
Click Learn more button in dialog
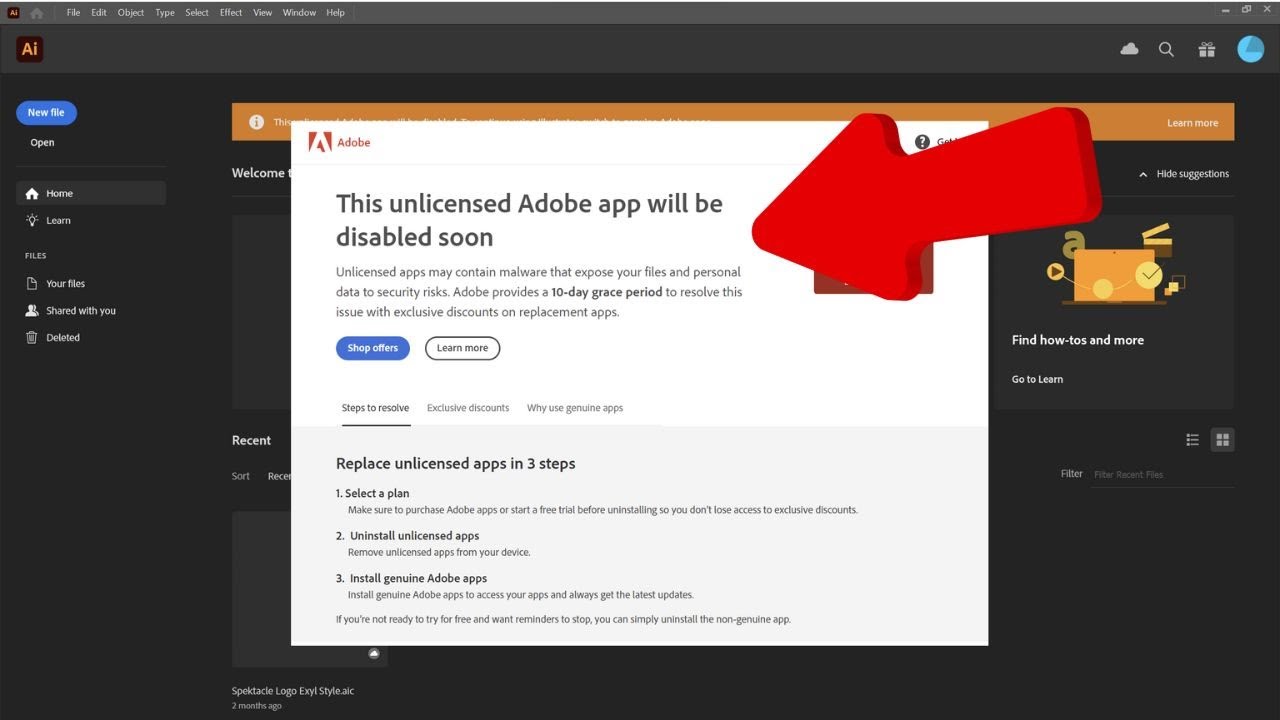tap(462, 348)
